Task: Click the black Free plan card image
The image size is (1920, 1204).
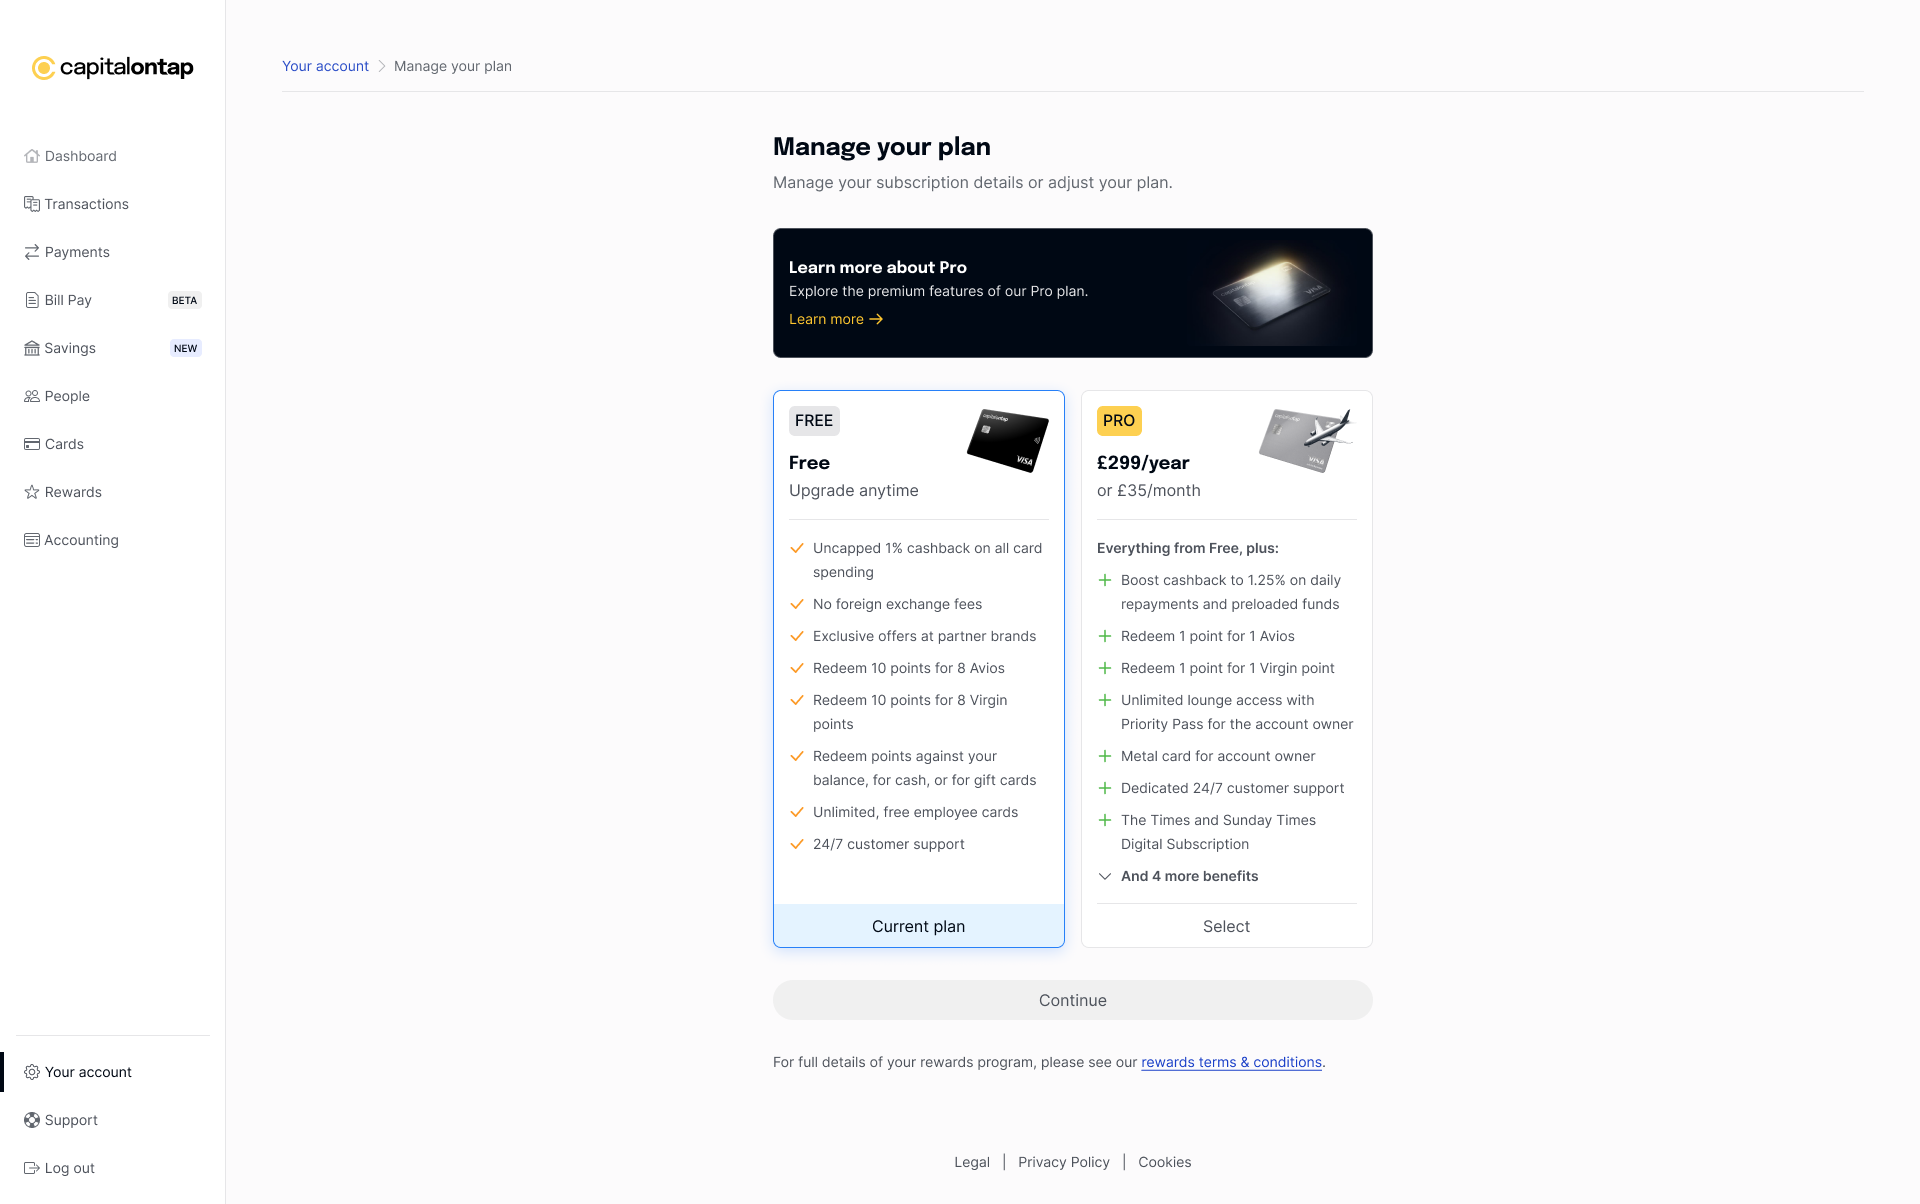Action: 1008,441
